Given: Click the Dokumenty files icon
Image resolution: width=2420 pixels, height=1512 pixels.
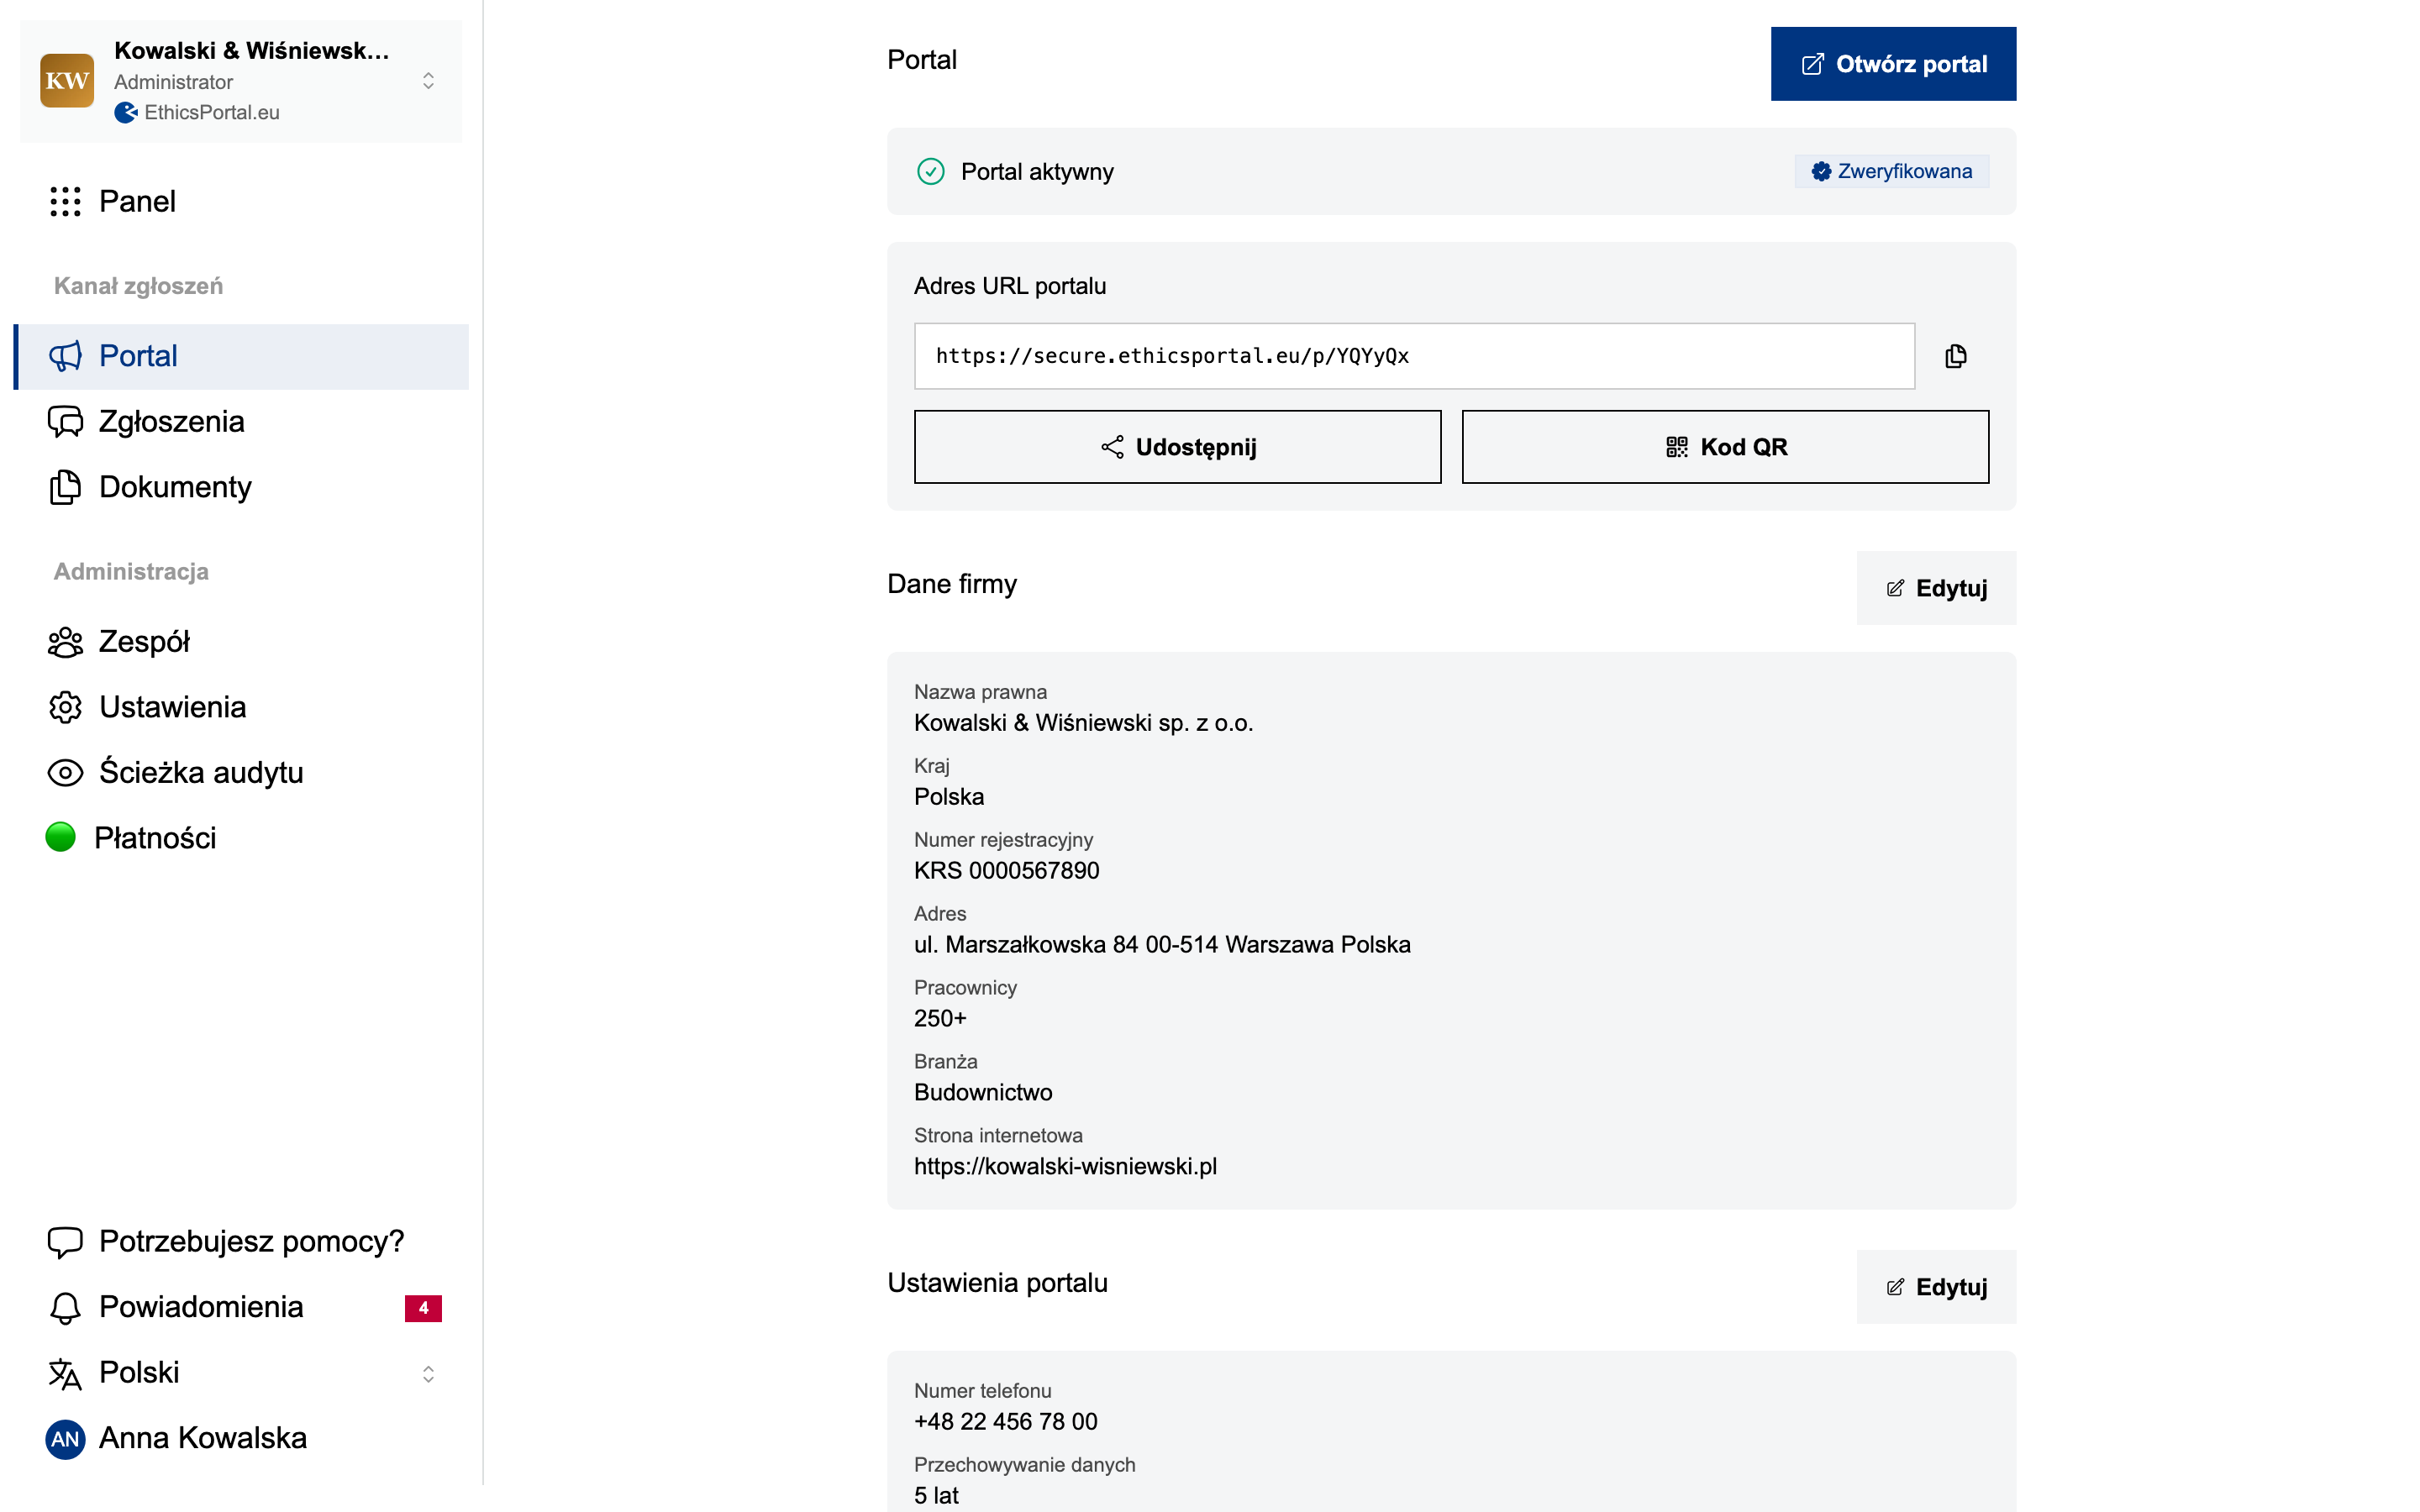Looking at the screenshot, I should pos(65,487).
